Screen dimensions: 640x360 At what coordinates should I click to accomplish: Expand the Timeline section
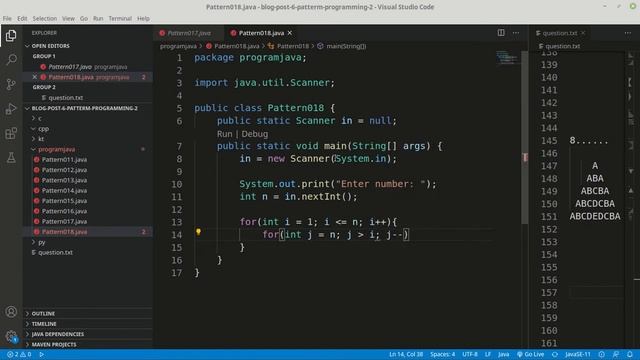(44, 324)
